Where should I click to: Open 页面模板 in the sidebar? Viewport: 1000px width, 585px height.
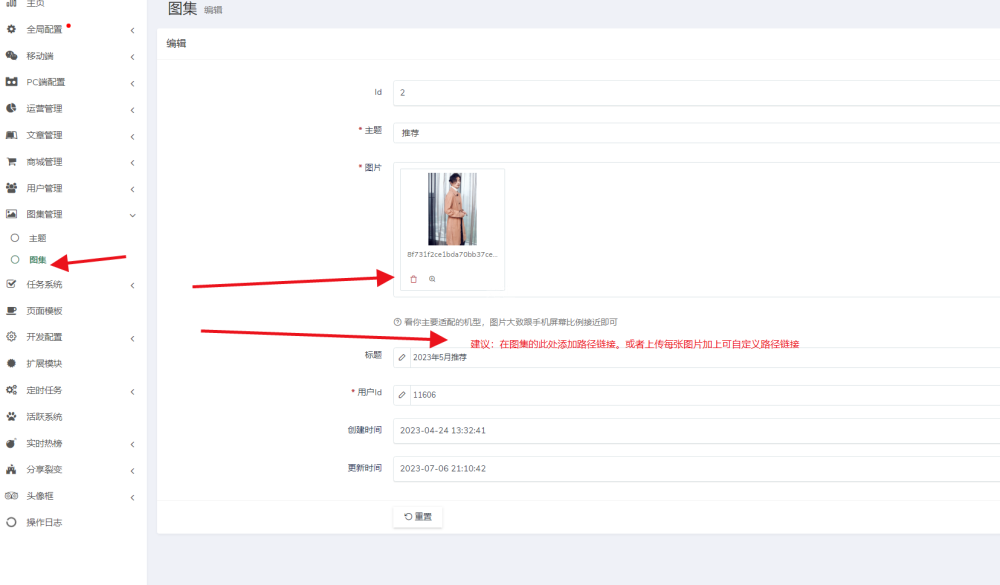coord(44,311)
